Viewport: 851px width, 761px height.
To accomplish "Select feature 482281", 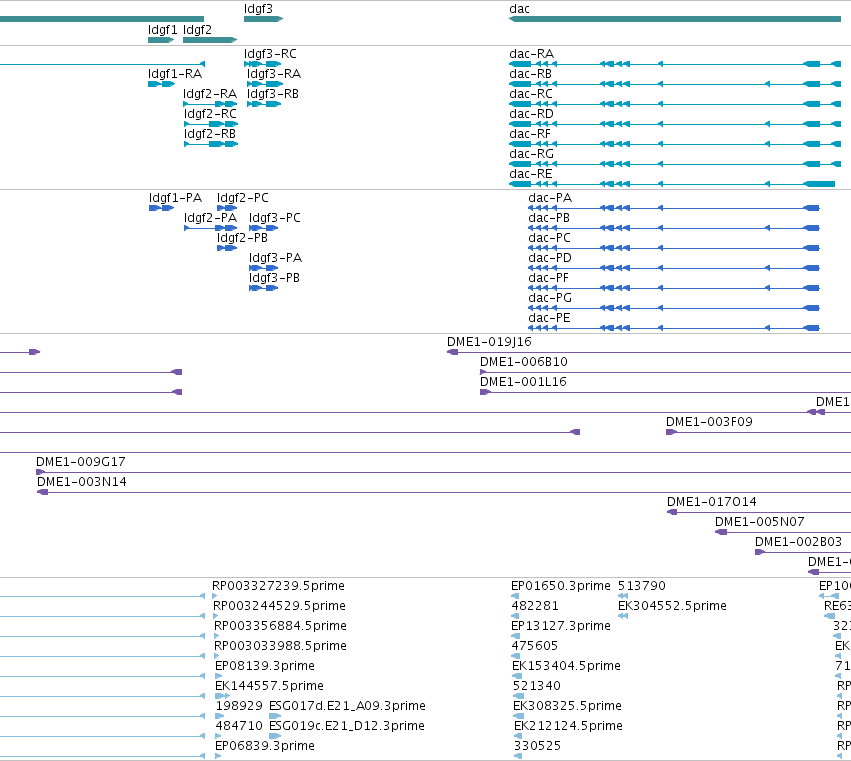I will pyautogui.click(x=516, y=616).
